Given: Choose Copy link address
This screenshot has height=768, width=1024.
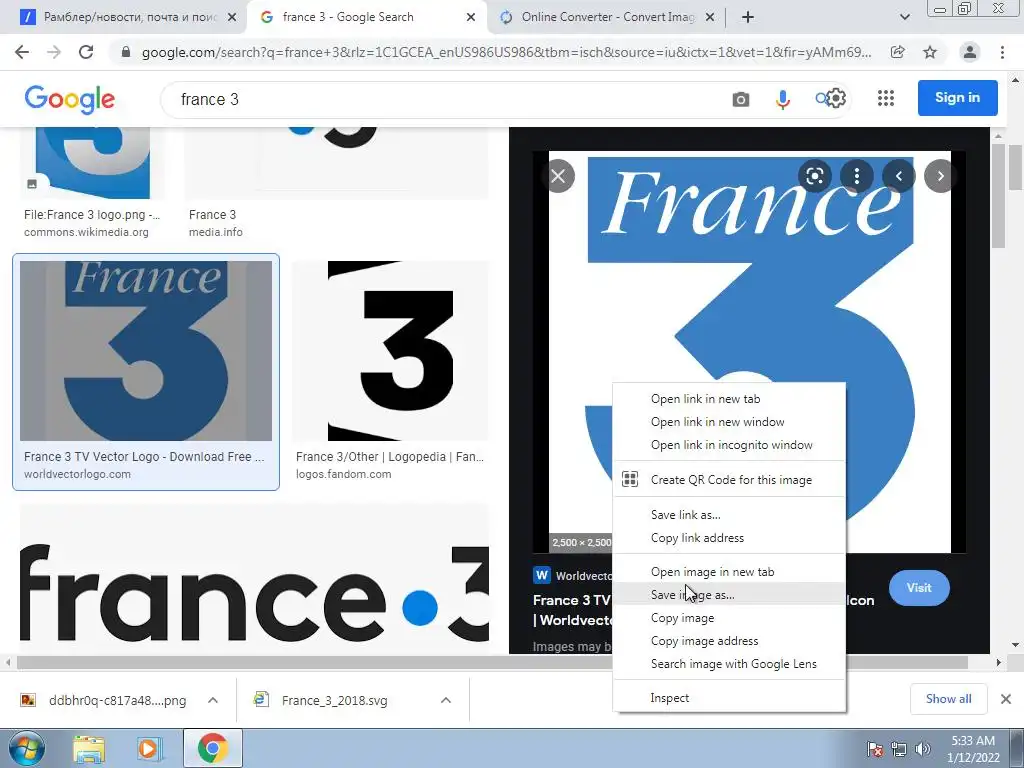Looking at the screenshot, I should coord(729,537).
